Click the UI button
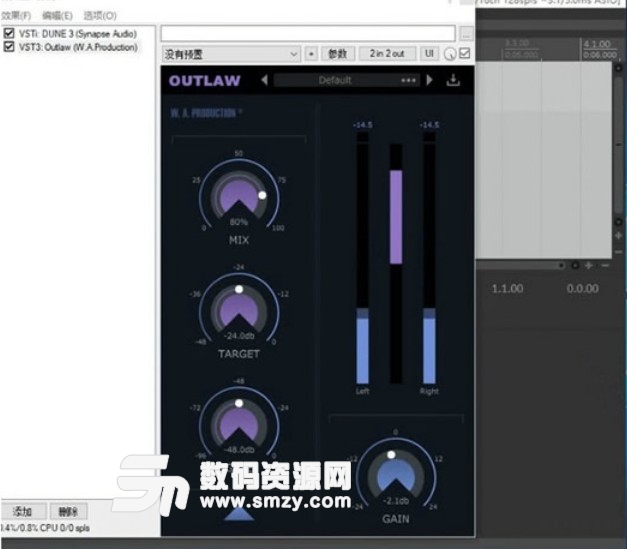Viewport: 627px width, 549px height. pos(429,54)
